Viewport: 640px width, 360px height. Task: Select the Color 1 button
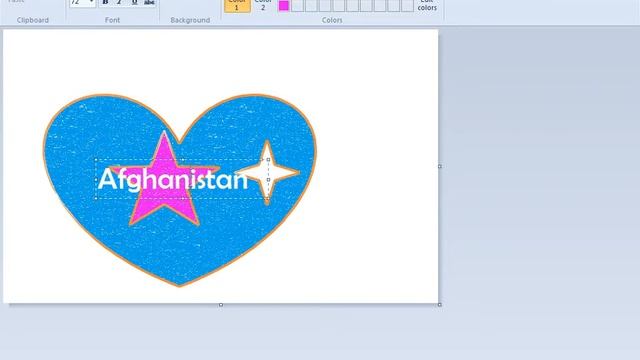point(237,6)
